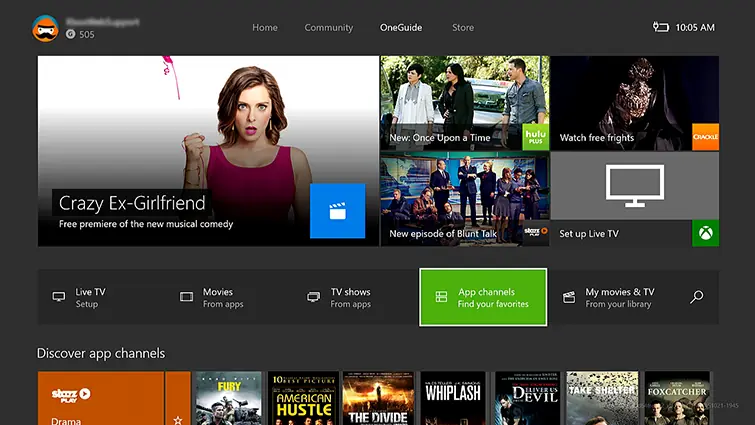The image size is (755, 425).
Task: Open New episode of Blunt Talk tile
Action: pos(465,199)
